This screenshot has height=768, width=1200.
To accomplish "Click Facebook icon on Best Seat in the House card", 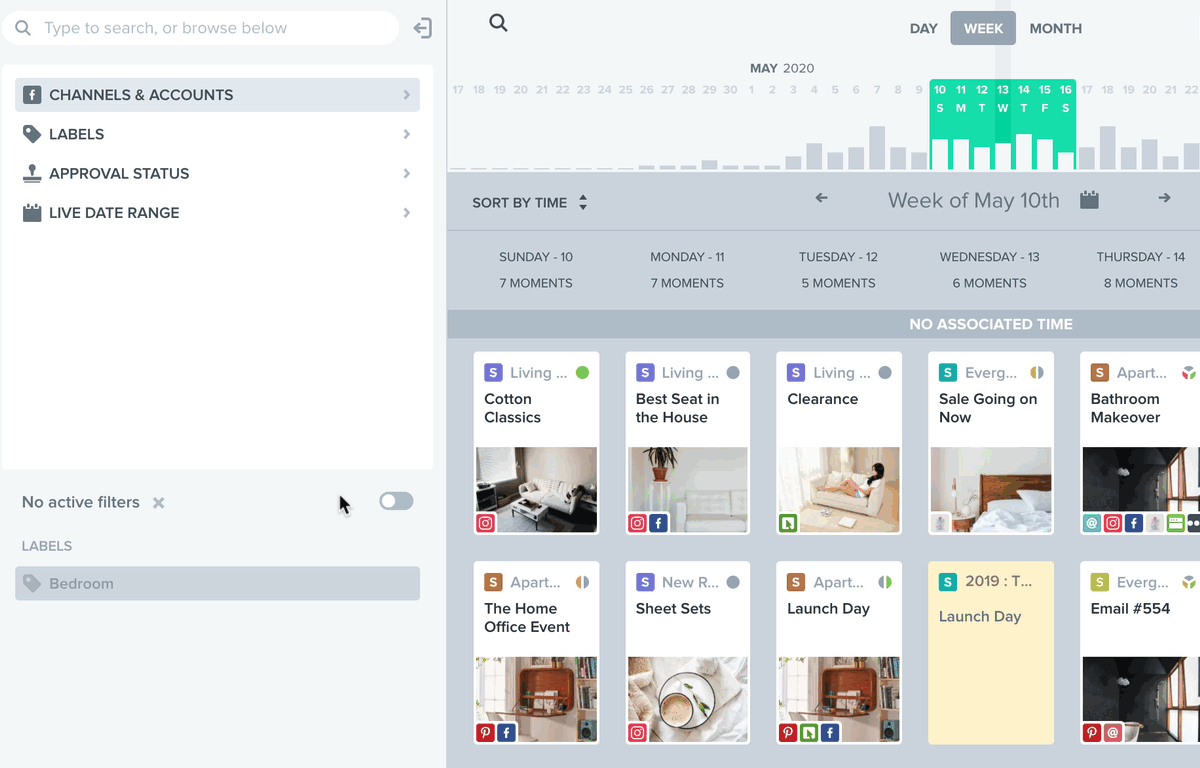I will pos(658,523).
